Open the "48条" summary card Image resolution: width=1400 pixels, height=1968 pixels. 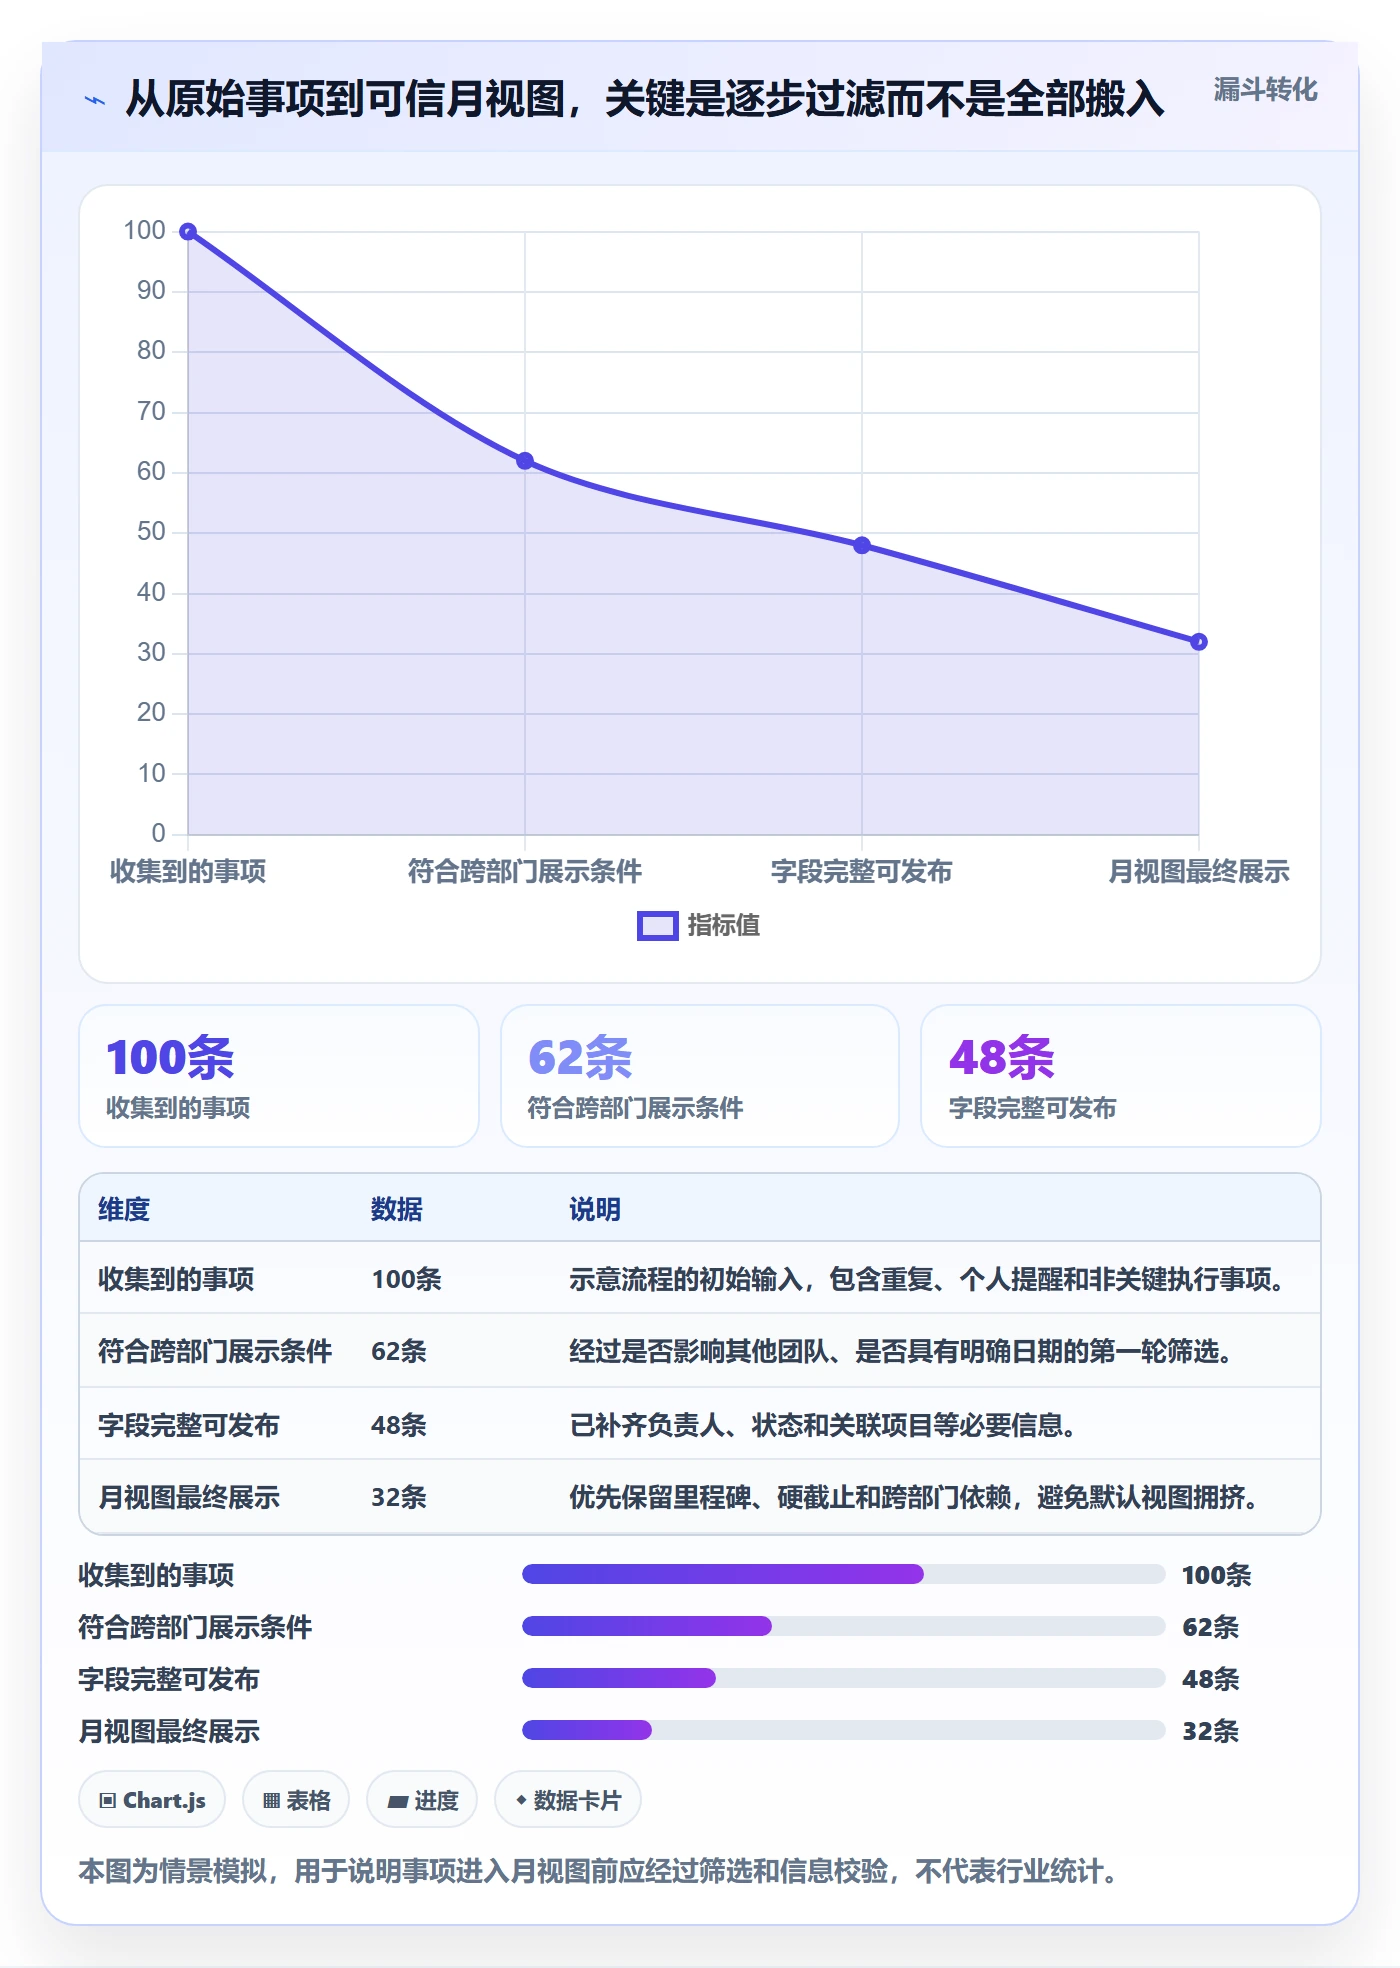pyautogui.click(x=1121, y=1076)
